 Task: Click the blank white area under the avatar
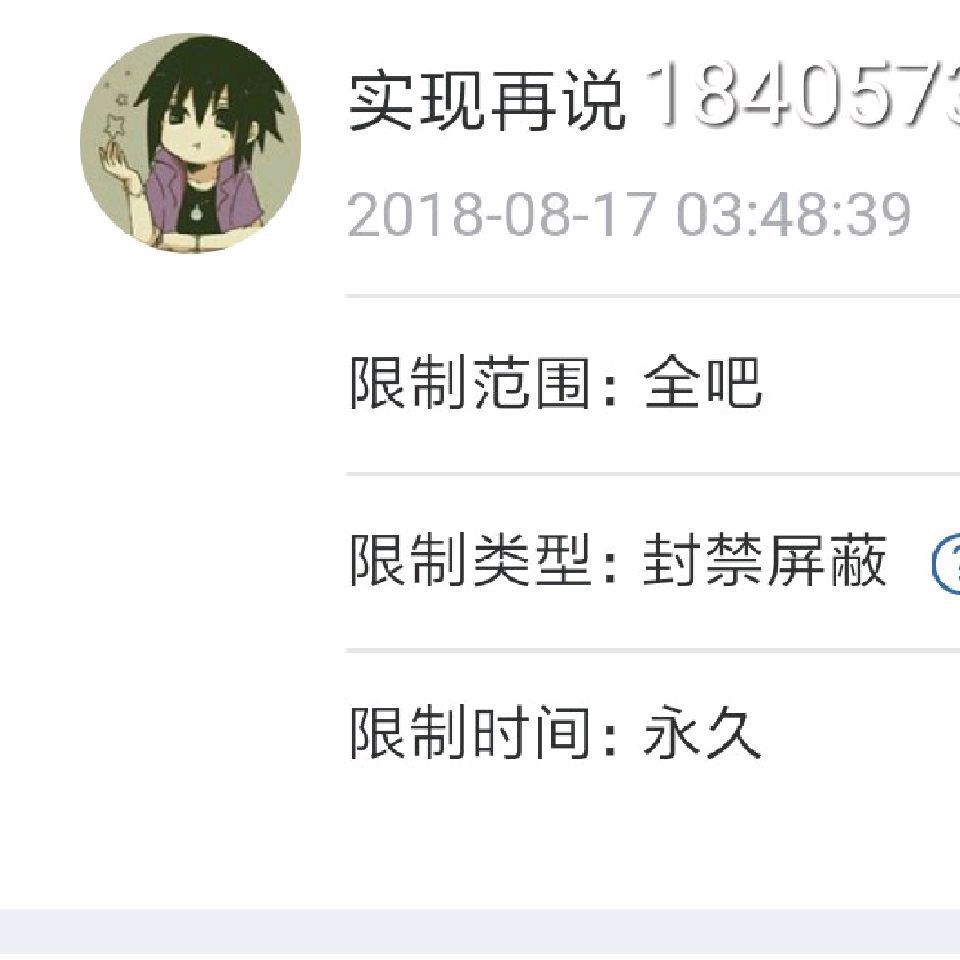point(171,551)
